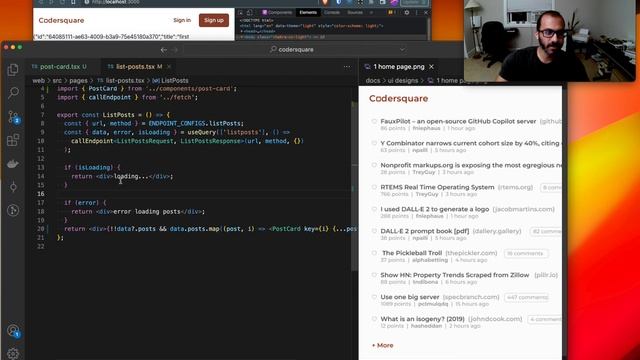Image resolution: width=640 pixels, height=360 pixels.
Task: Open the Explorer view in activity bar
Action: pyautogui.click(x=13, y=70)
